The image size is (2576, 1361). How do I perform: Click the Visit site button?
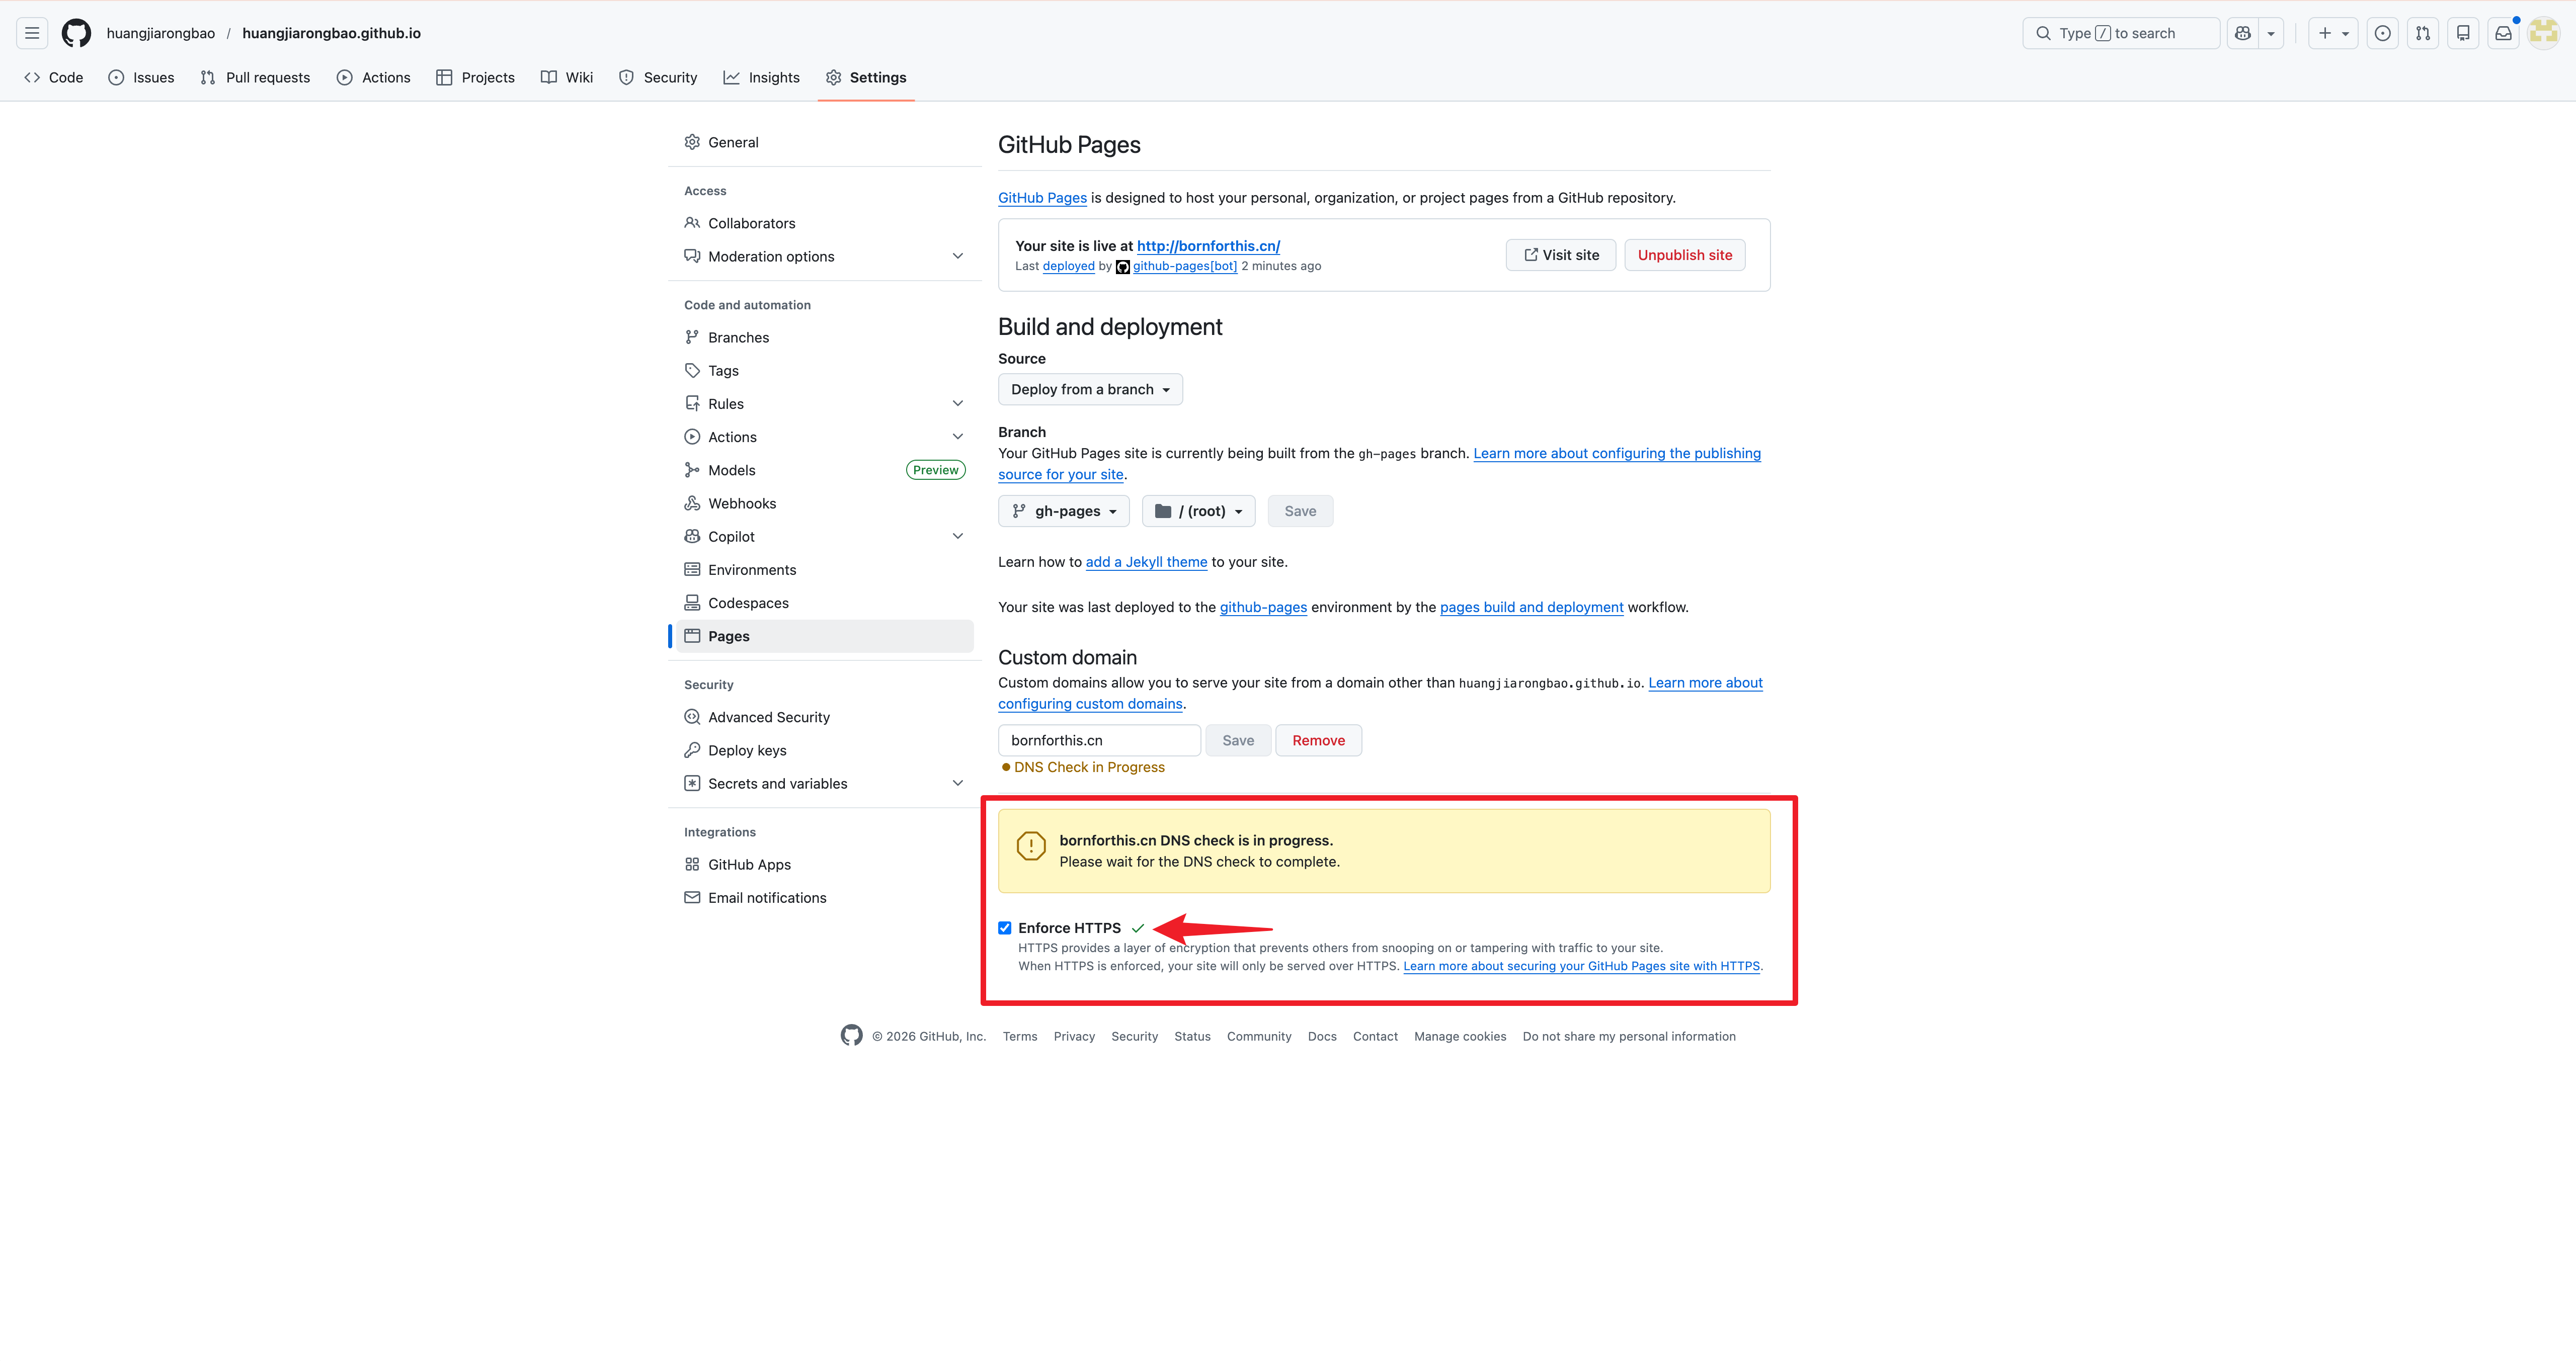1560,255
